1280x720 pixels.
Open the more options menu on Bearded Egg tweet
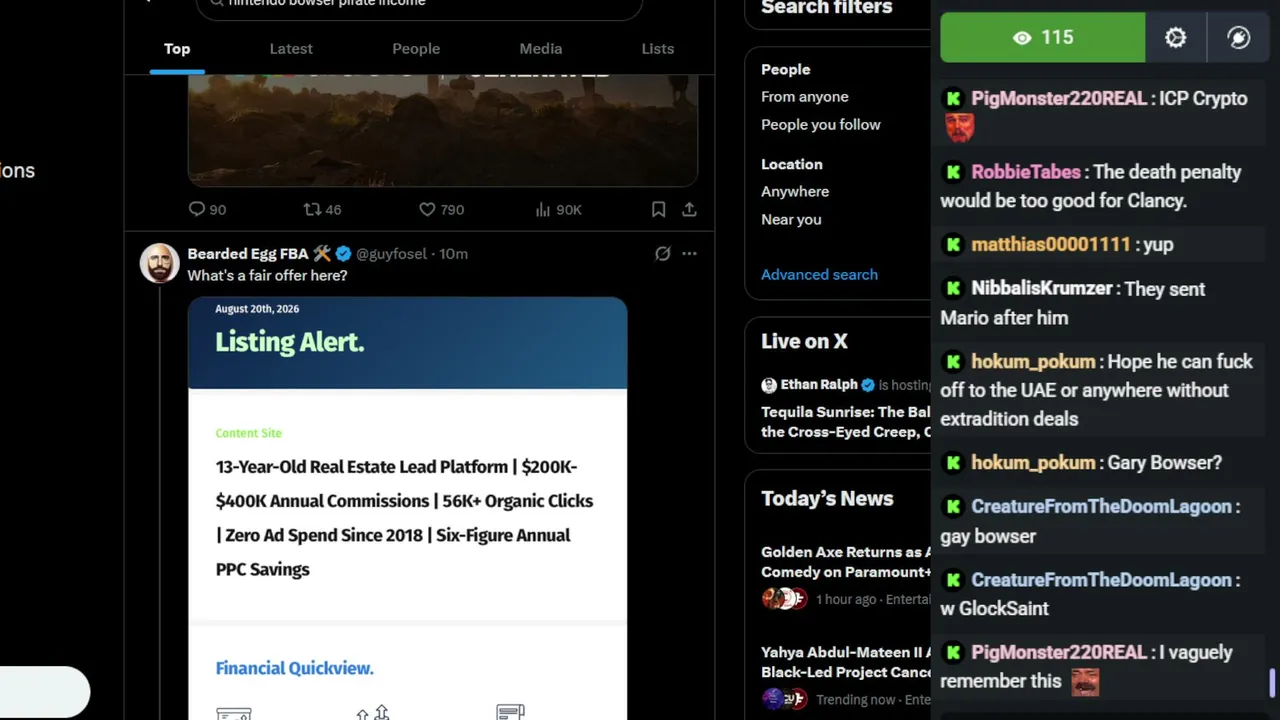click(x=689, y=254)
